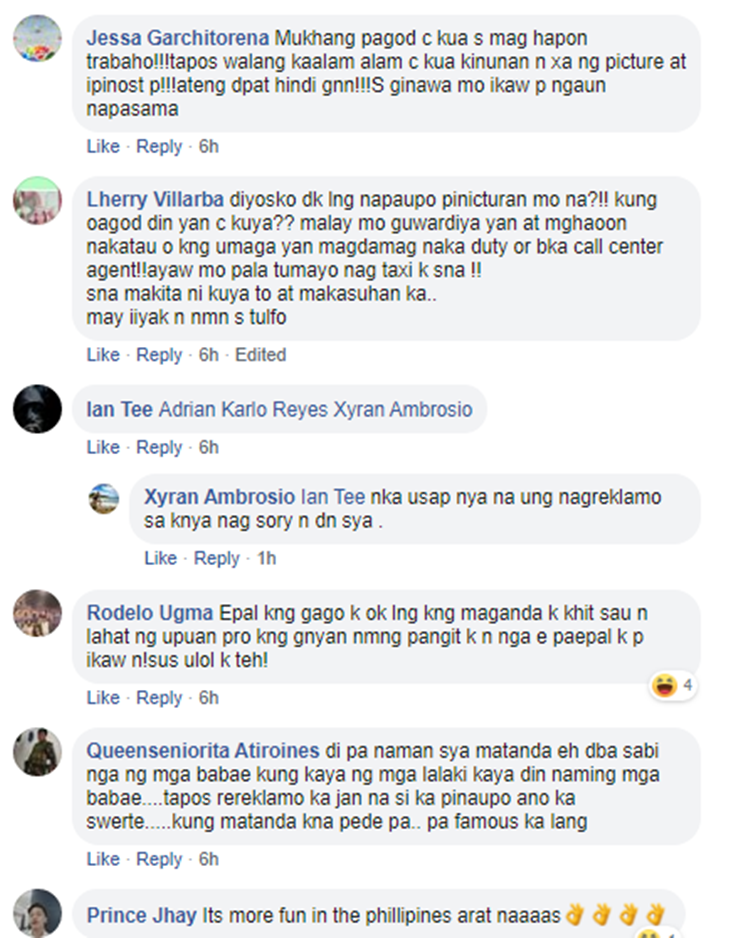
Task: Open Jessa Garchitorena's profile picture
Action: pyautogui.click(x=37, y=39)
